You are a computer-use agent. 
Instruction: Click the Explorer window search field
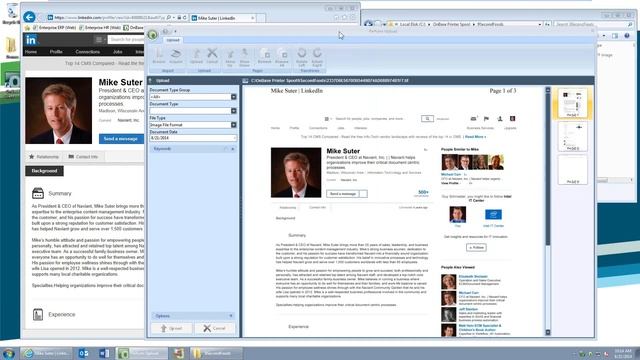coord(594,24)
